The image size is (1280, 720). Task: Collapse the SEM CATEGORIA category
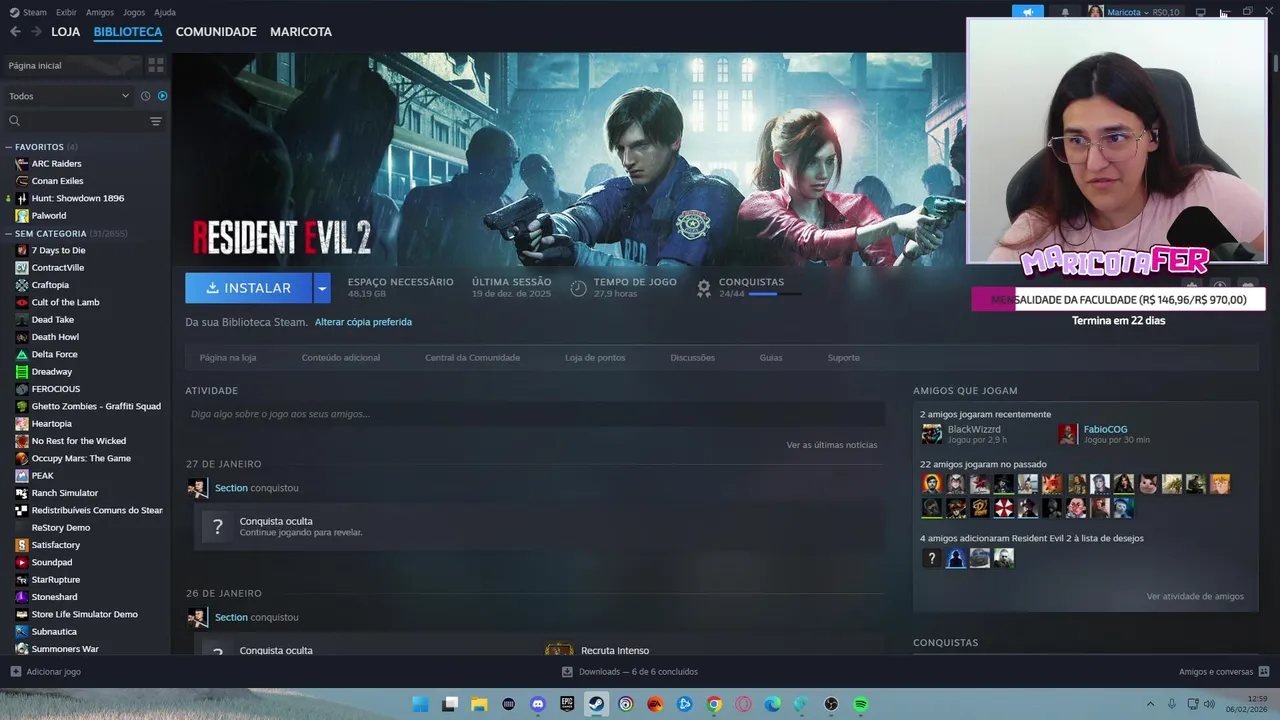(9, 233)
